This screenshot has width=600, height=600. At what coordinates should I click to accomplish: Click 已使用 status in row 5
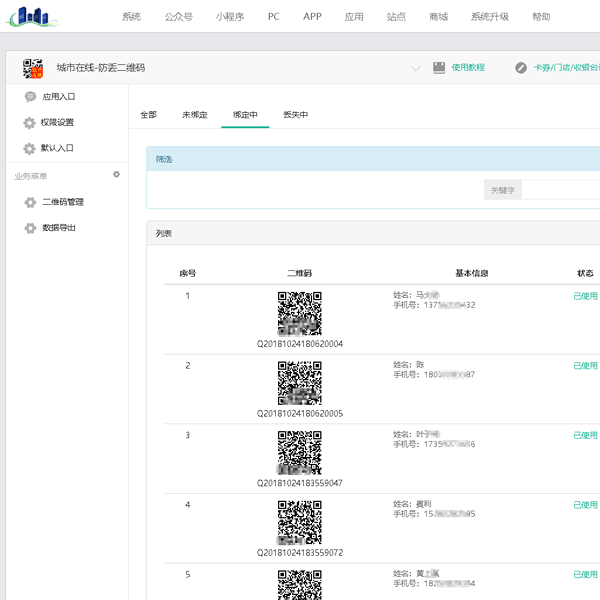[x=585, y=575]
